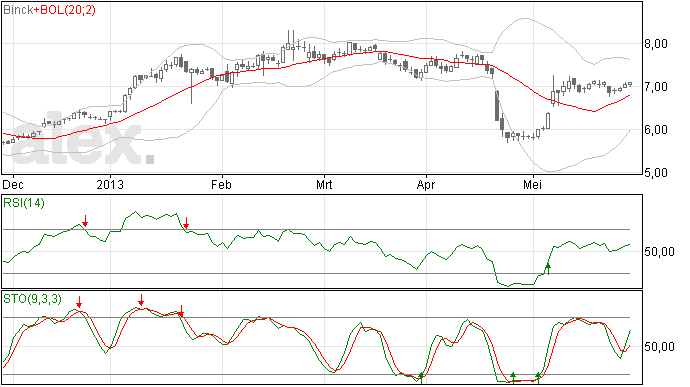The image size is (690, 387).
Task: Click the STO(9,3,3) panel label
Action: click(33, 299)
